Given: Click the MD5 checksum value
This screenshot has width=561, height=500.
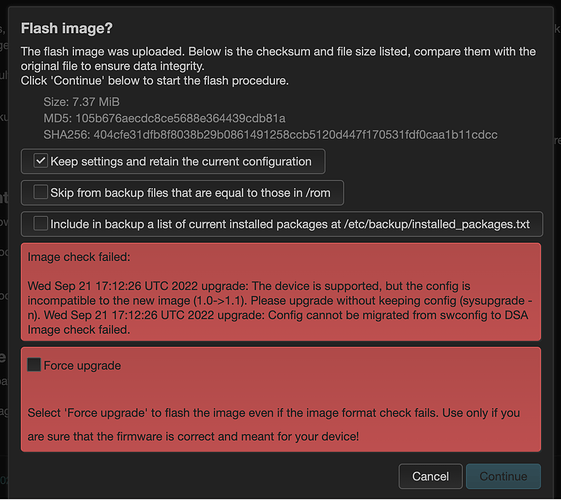Looking at the screenshot, I should 180,118.
